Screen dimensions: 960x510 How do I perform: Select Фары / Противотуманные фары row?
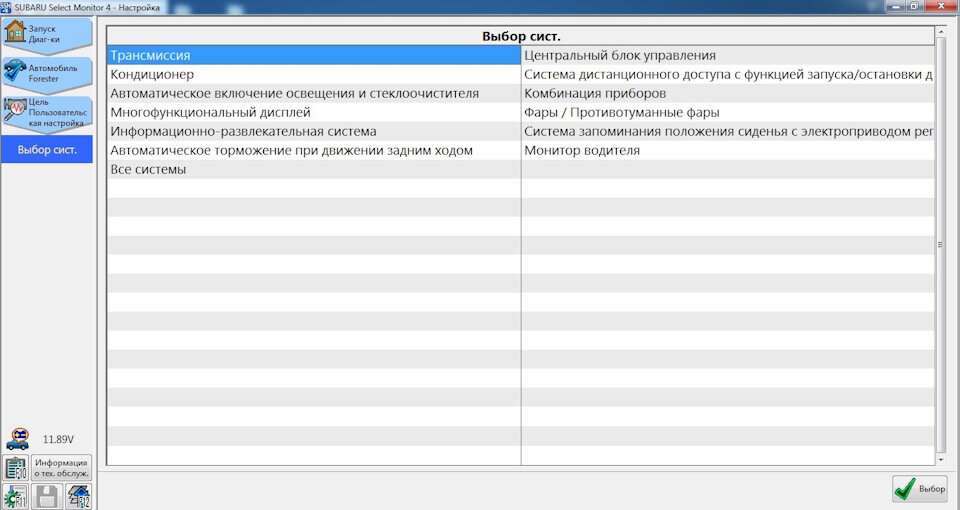[x=728, y=112]
